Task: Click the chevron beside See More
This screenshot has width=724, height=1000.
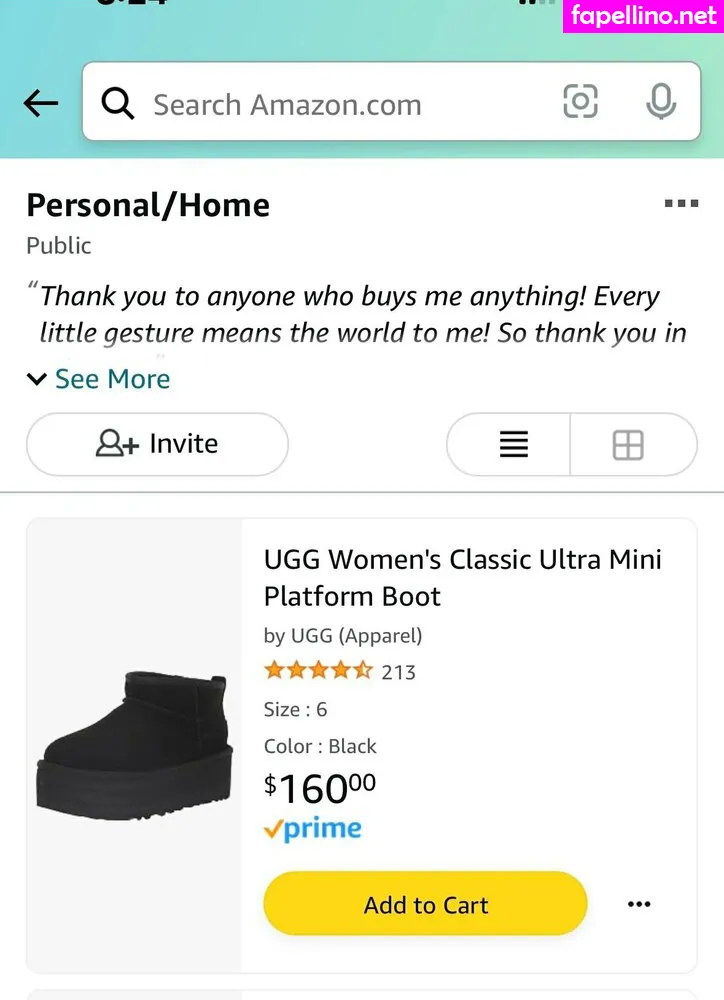Action: point(37,379)
